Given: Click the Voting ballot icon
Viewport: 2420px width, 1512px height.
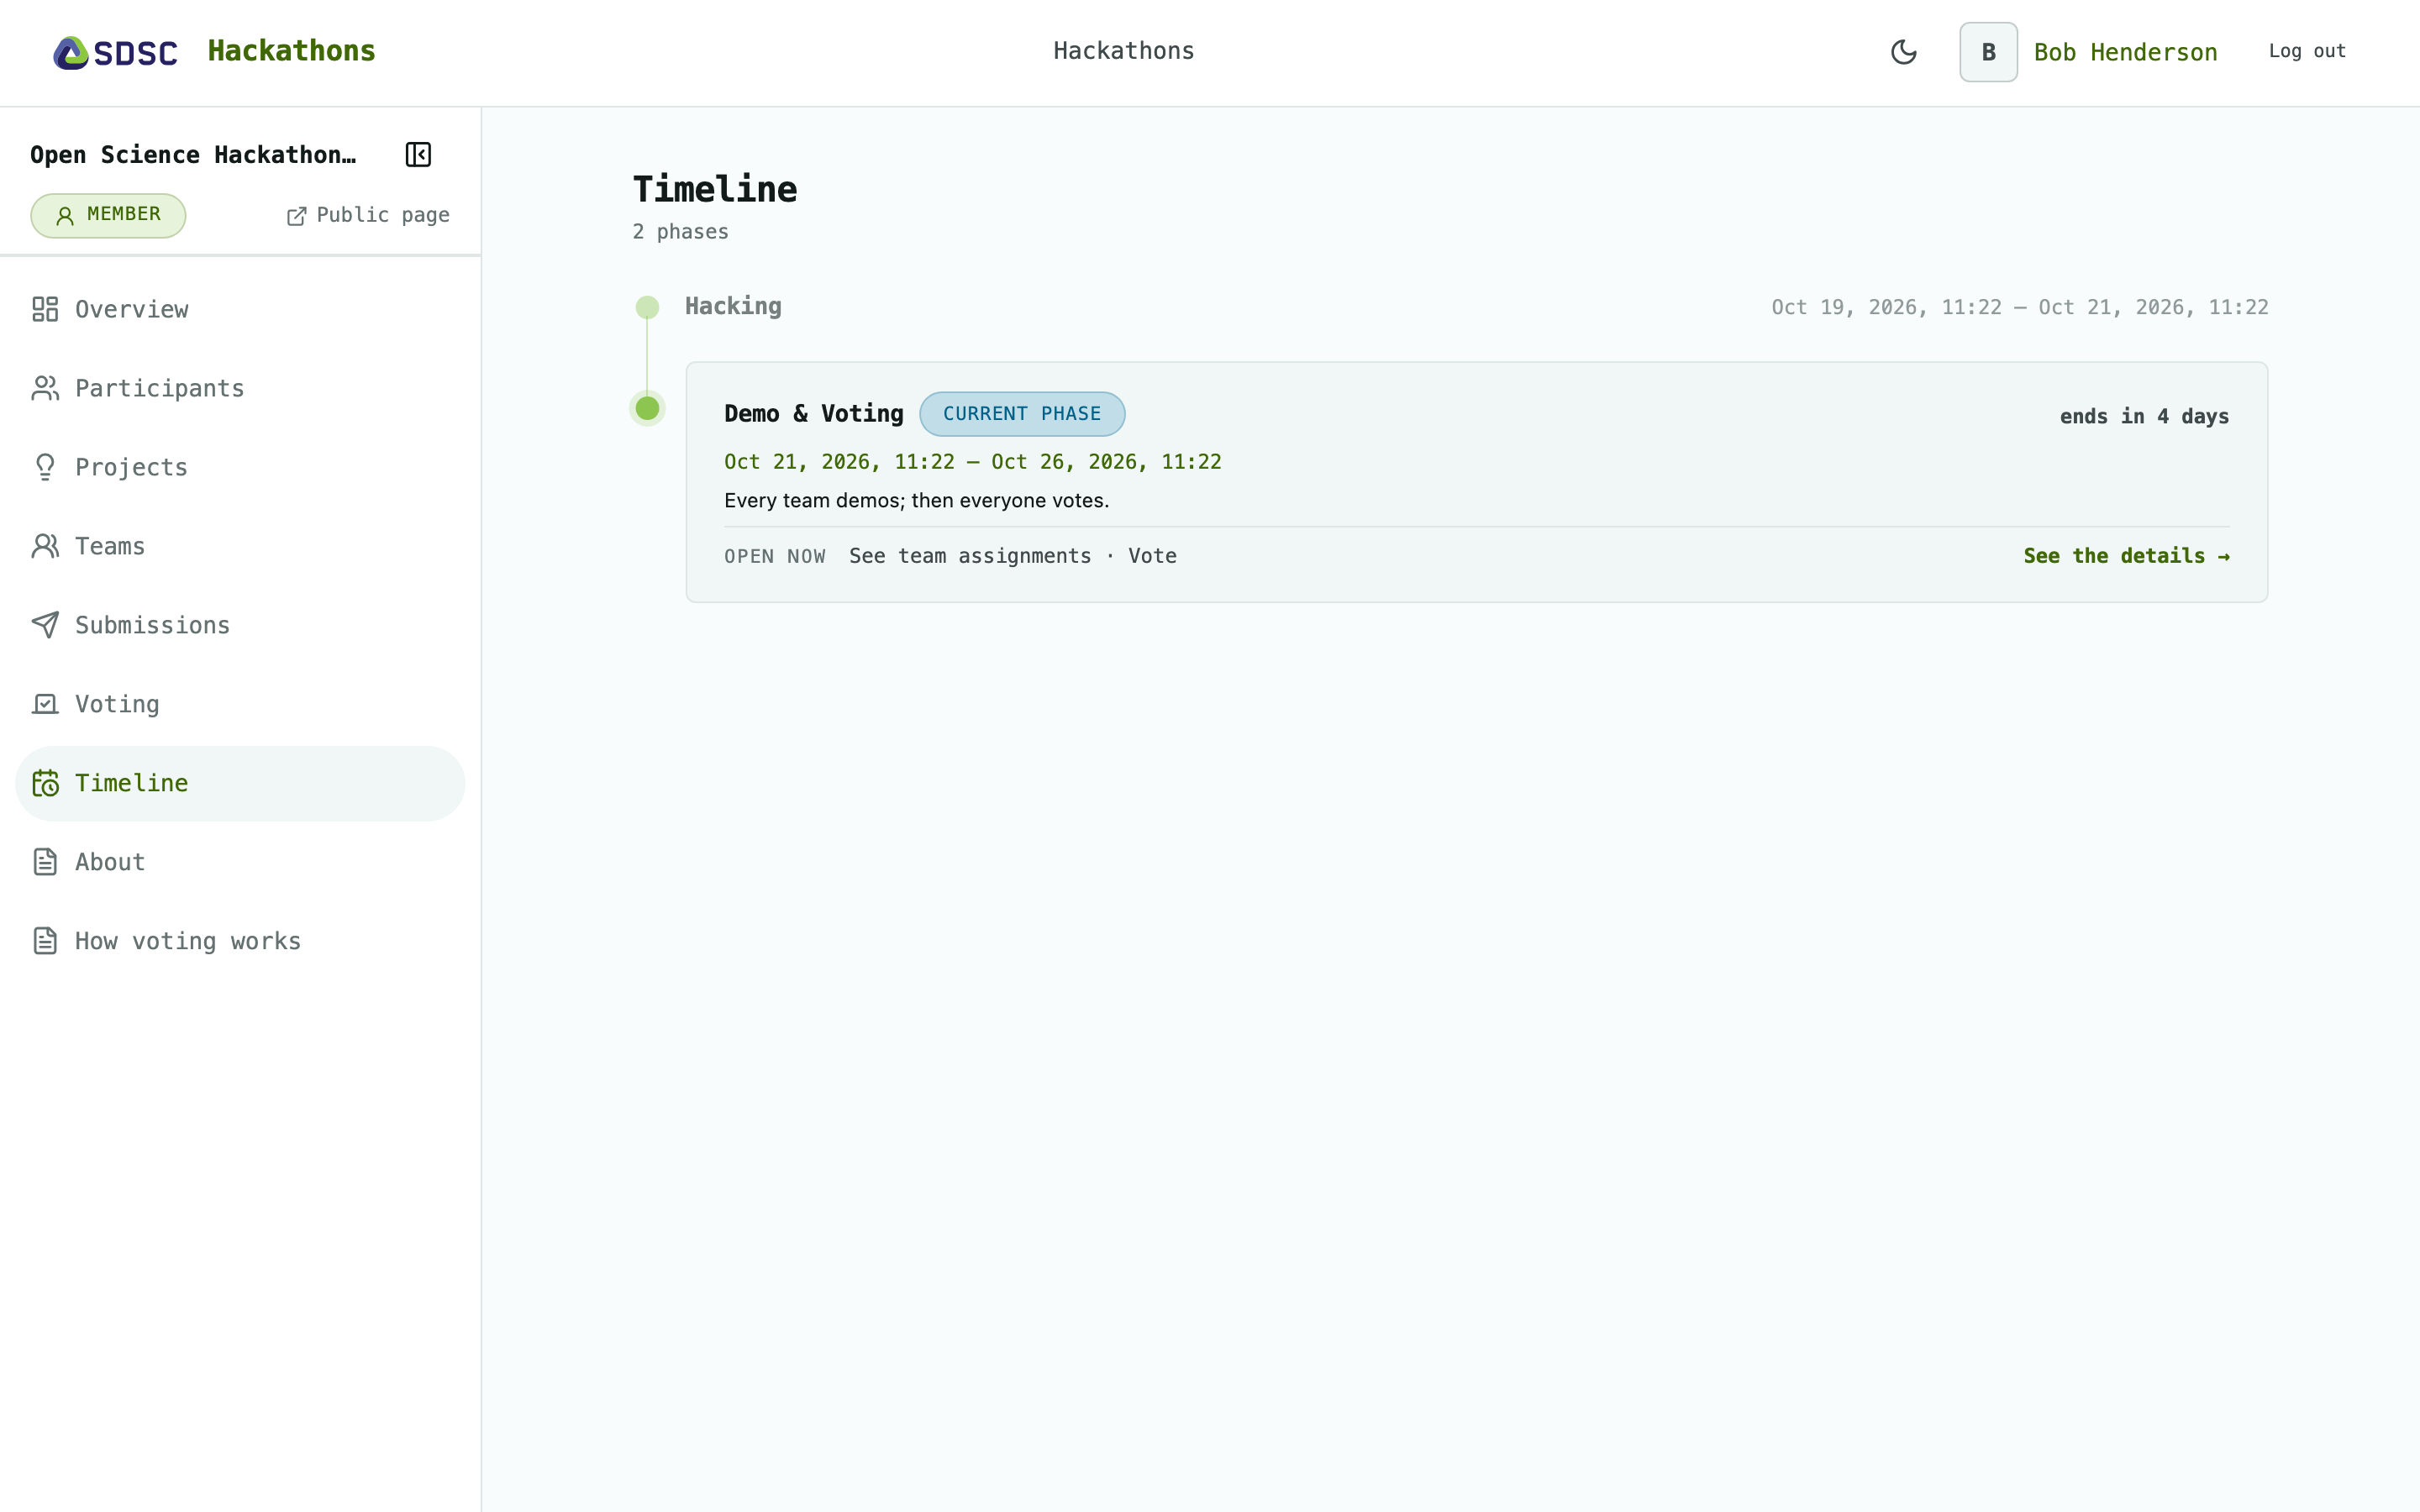Looking at the screenshot, I should point(45,704).
